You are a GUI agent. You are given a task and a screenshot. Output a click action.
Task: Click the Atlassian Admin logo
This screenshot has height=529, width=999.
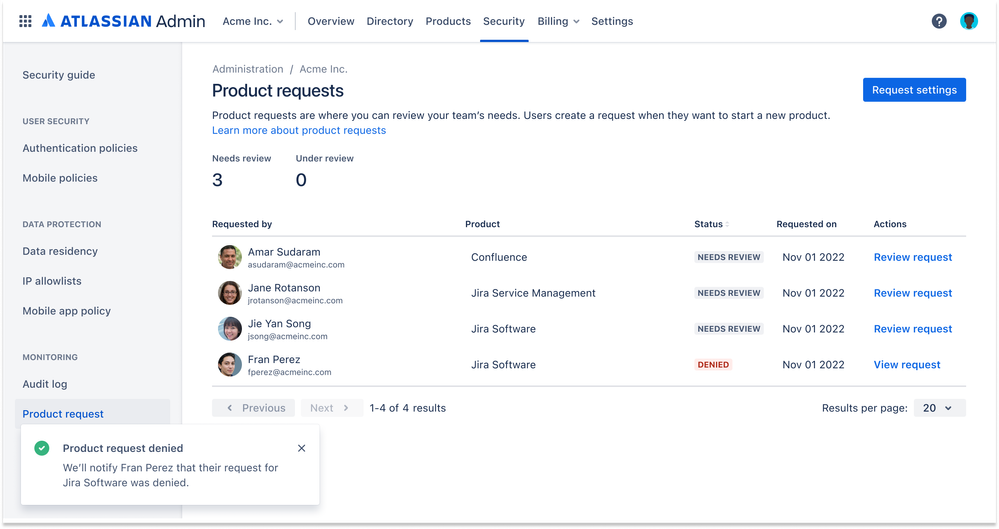point(124,21)
